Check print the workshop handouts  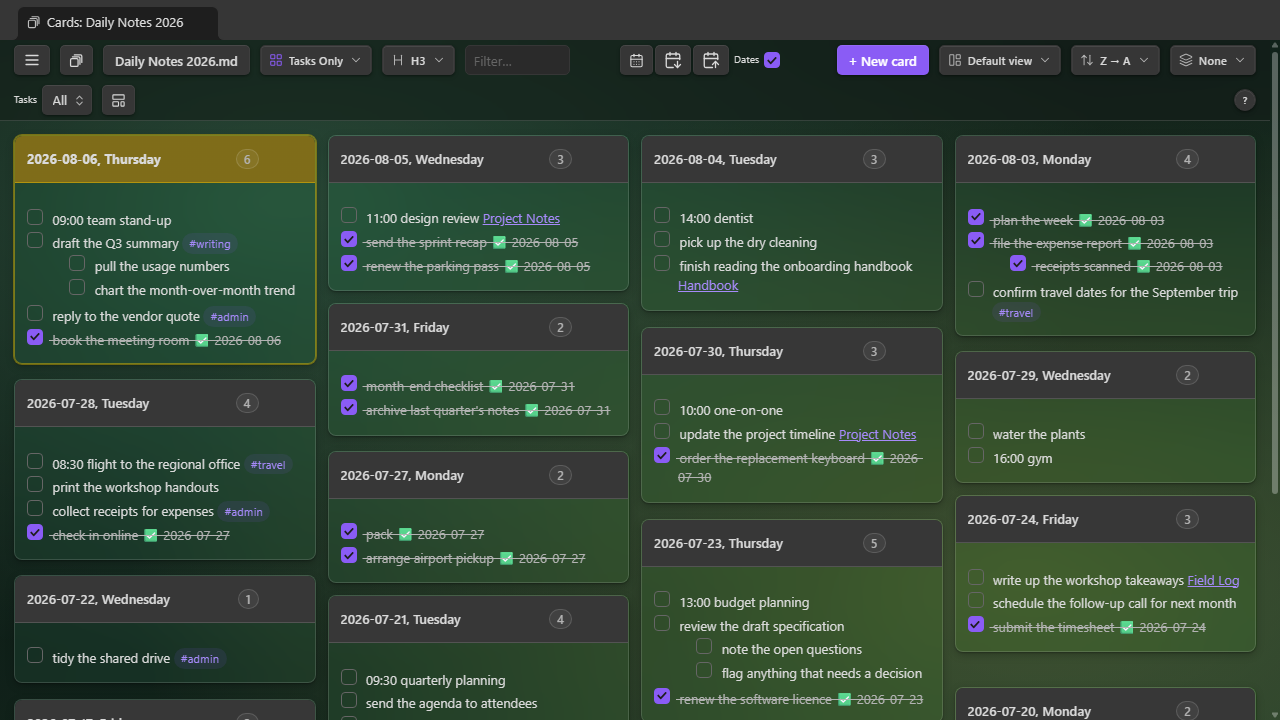tap(35, 484)
